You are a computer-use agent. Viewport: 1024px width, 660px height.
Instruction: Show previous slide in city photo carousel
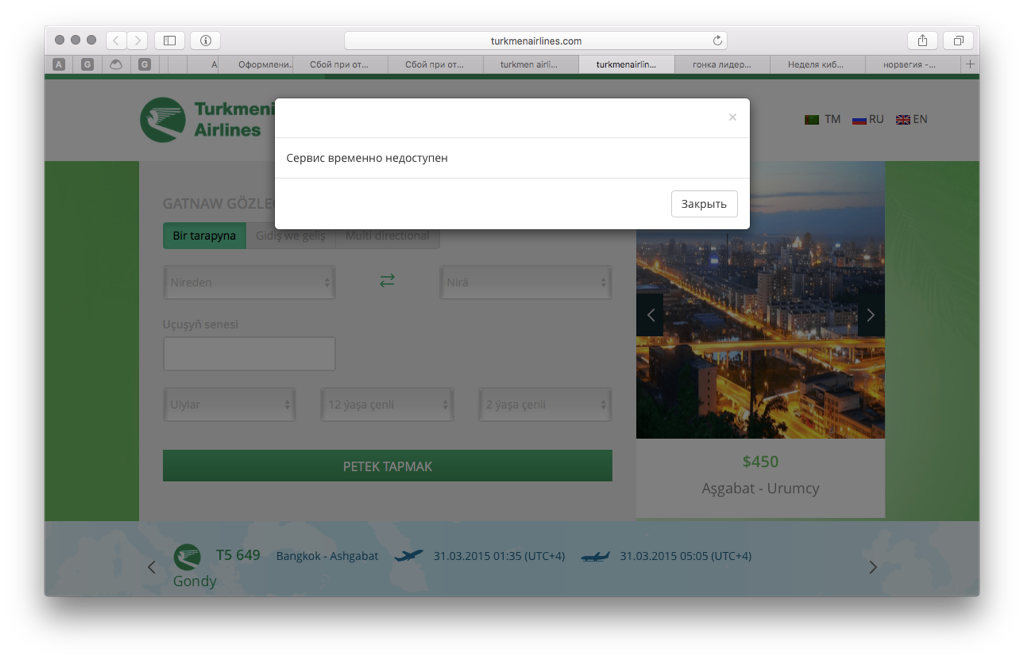click(651, 315)
